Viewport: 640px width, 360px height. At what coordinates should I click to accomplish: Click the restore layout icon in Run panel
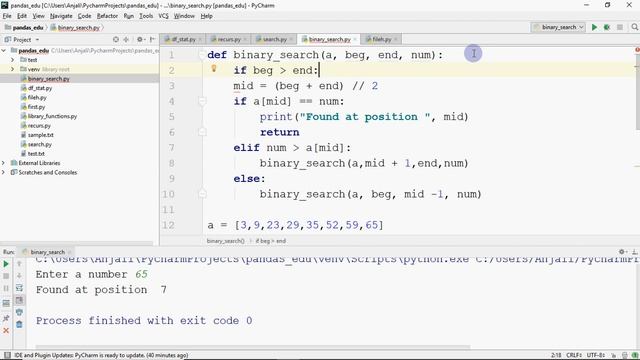(x=6, y=303)
